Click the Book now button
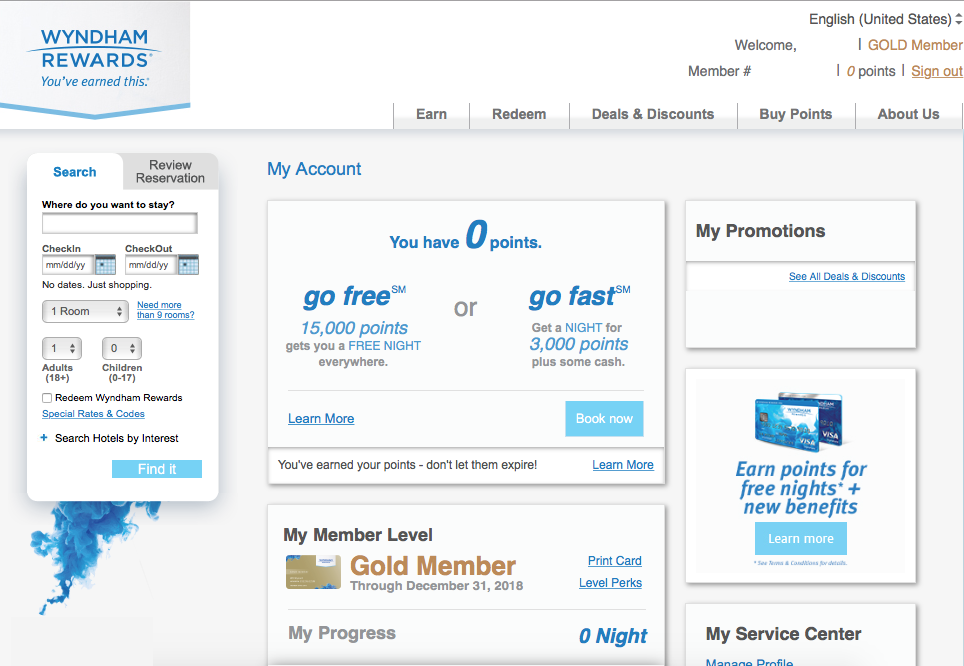The image size is (964, 666). pos(604,419)
